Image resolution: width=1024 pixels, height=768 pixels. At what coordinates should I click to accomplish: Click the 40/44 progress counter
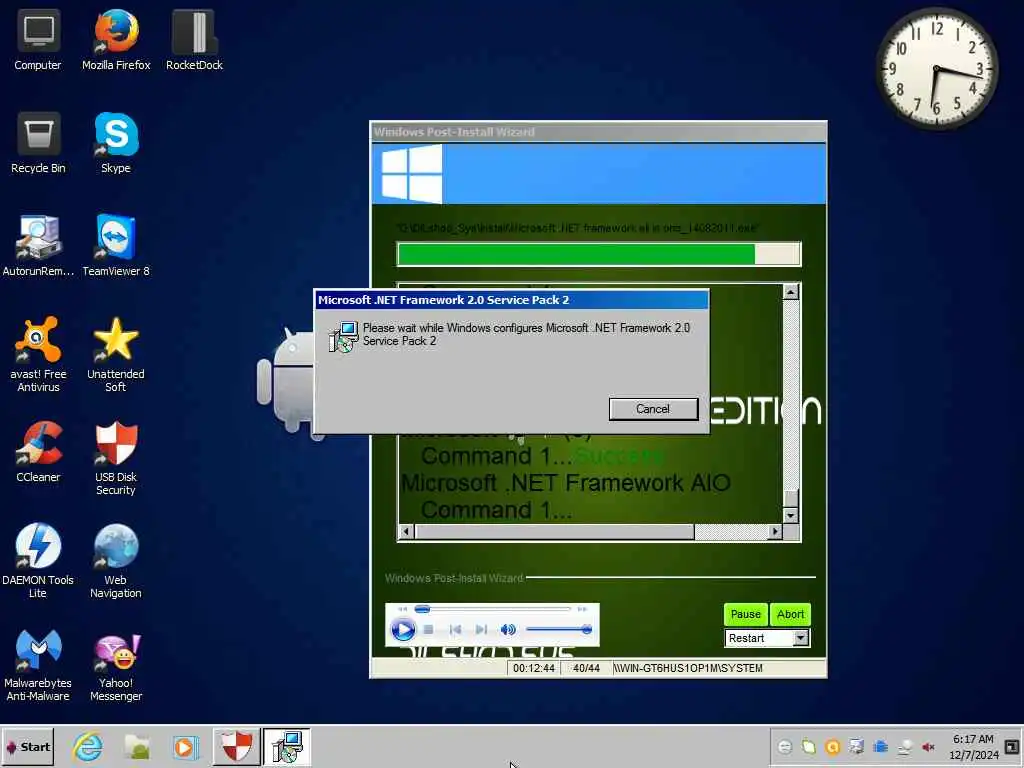(x=586, y=668)
